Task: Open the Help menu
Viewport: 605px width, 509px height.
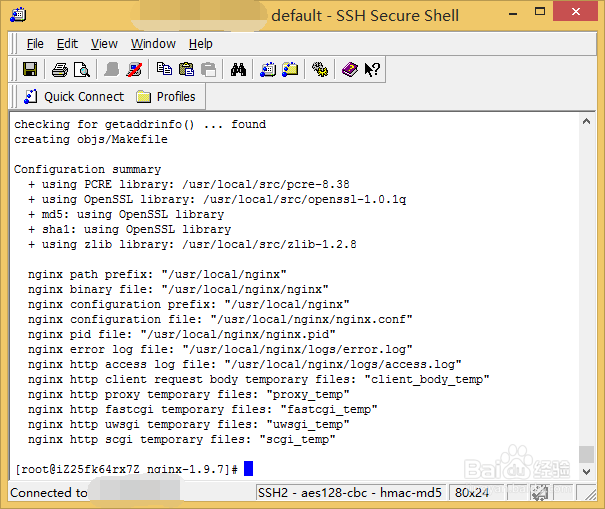Action: [x=201, y=44]
